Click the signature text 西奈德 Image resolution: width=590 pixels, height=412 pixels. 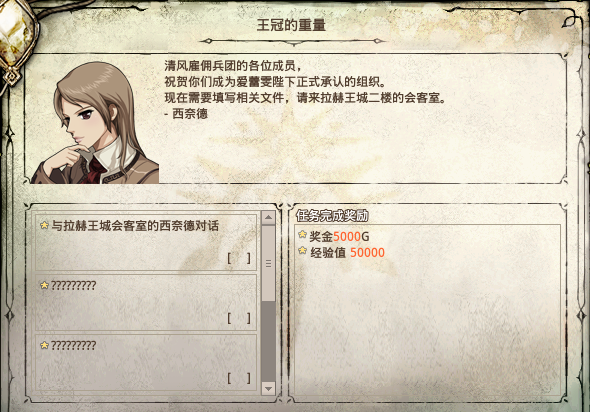click(190, 114)
